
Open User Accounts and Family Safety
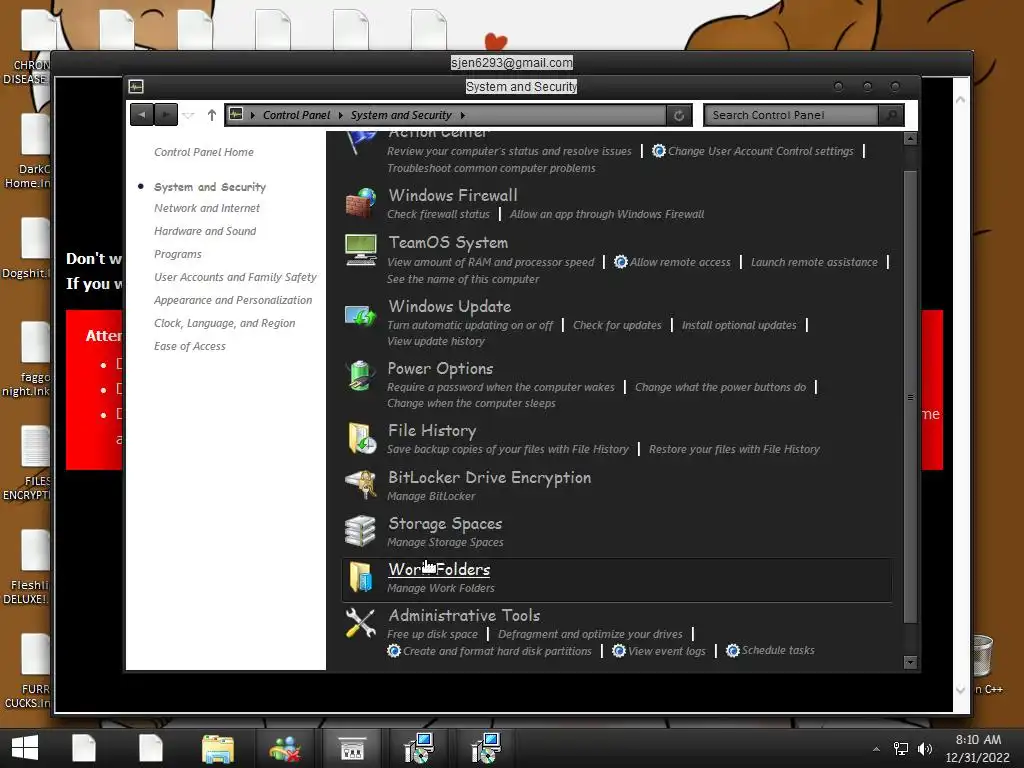(x=235, y=278)
